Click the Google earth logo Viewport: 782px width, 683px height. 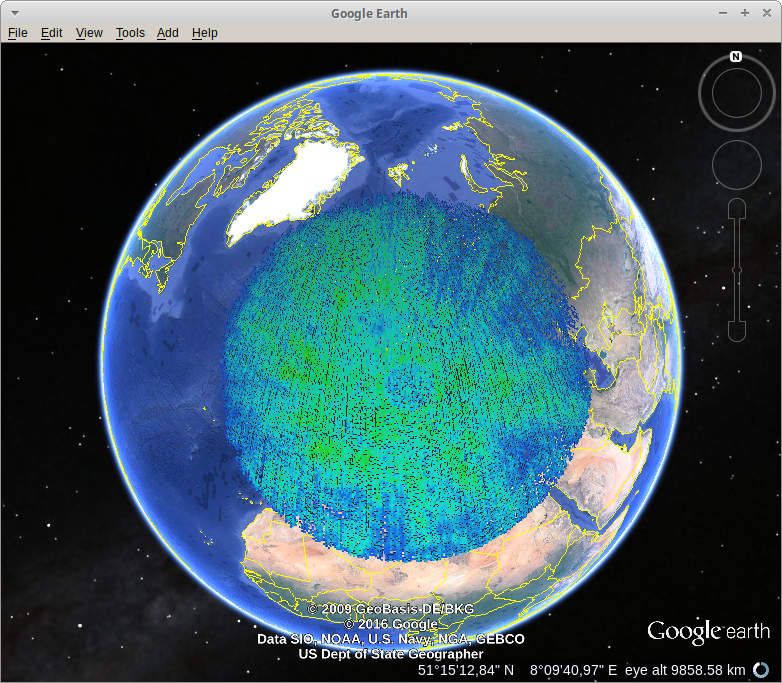point(708,632)
